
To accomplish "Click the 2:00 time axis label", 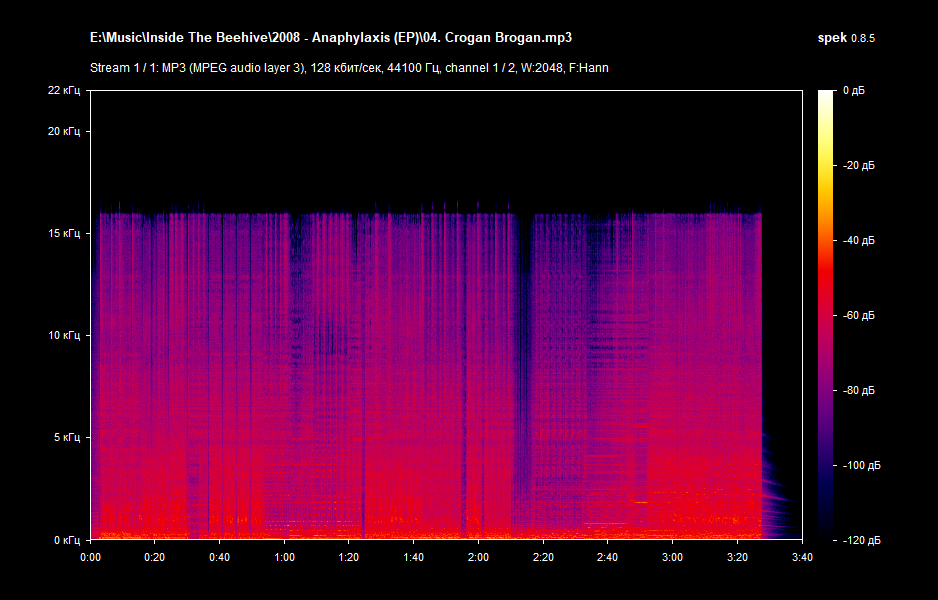I will pyautogui.click(x=478, y=556).
